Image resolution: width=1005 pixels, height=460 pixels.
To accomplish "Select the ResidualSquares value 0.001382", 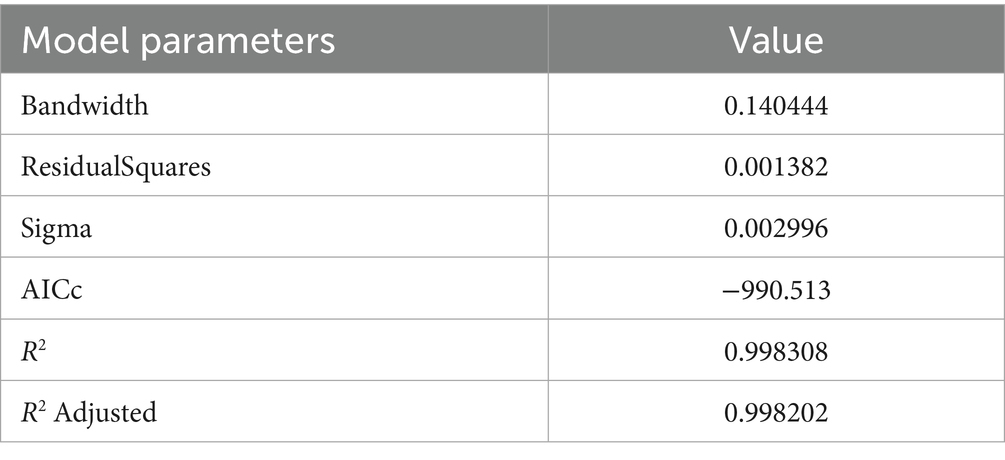I will coord(775,166).
